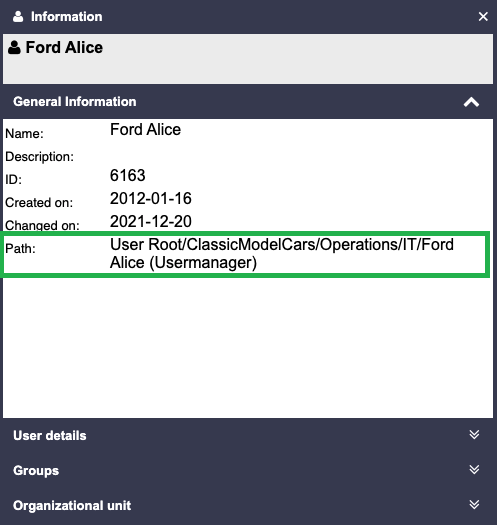Select the Ford Alice header title
497x525 pixels.
[64, 48]
